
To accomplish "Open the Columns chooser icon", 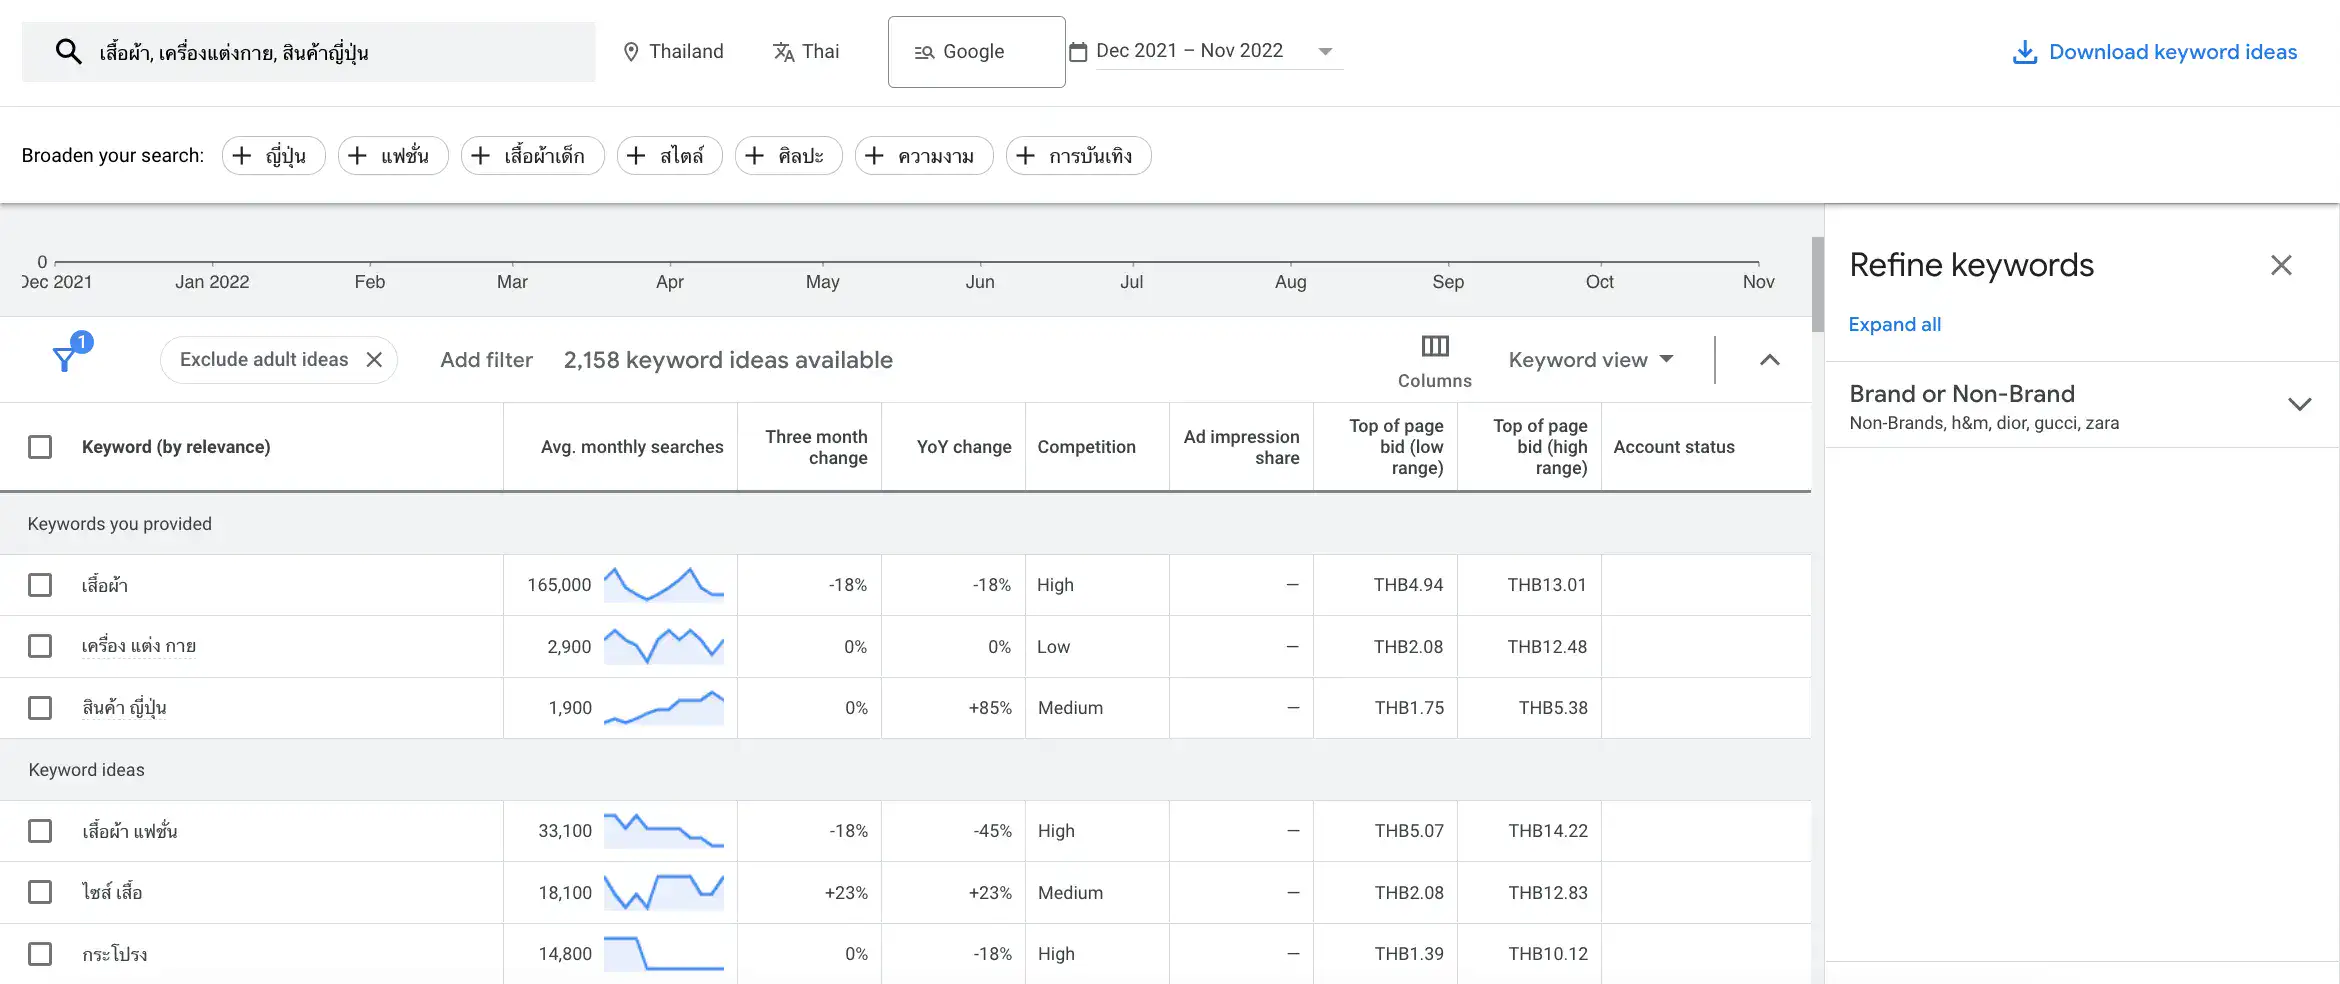I will pyautogui.click(x=1434, y=347).
